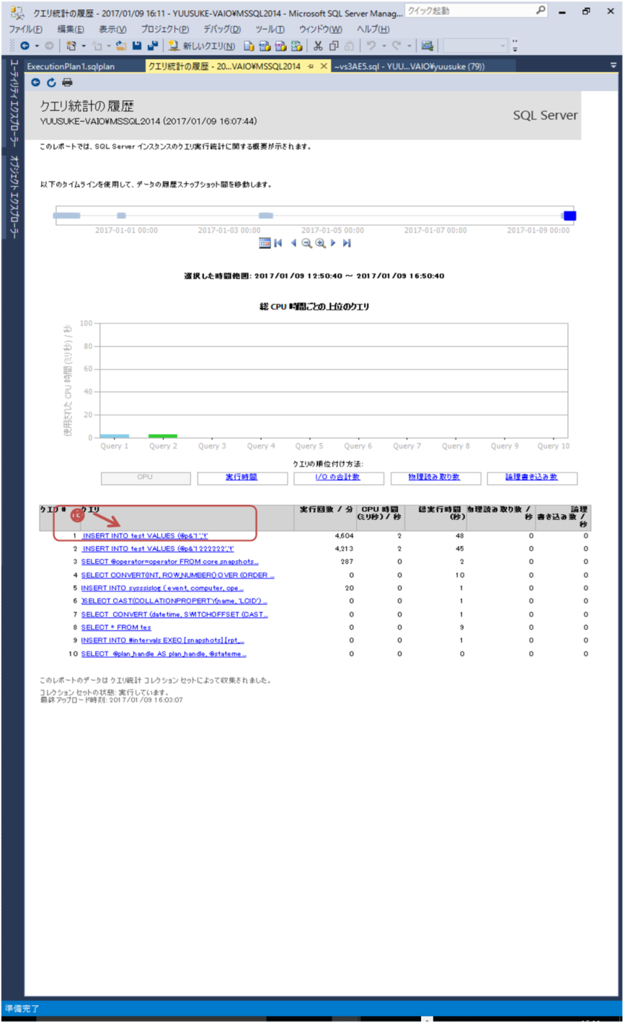Screen dimensions: 625x1024
Task: Open the デバッグ(D) menu
Action: click(x=222, y=29)
